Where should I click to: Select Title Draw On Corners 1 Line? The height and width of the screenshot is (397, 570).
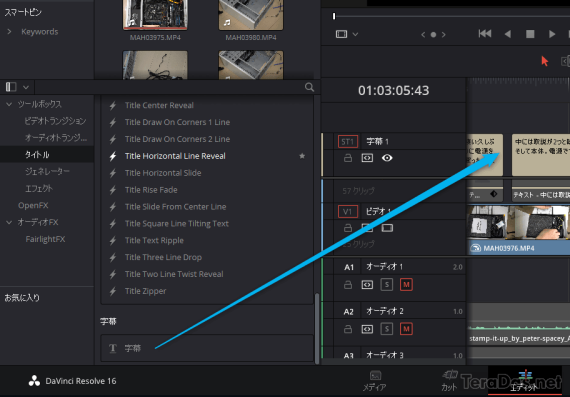pyautogui.click(x=177, y=122)
